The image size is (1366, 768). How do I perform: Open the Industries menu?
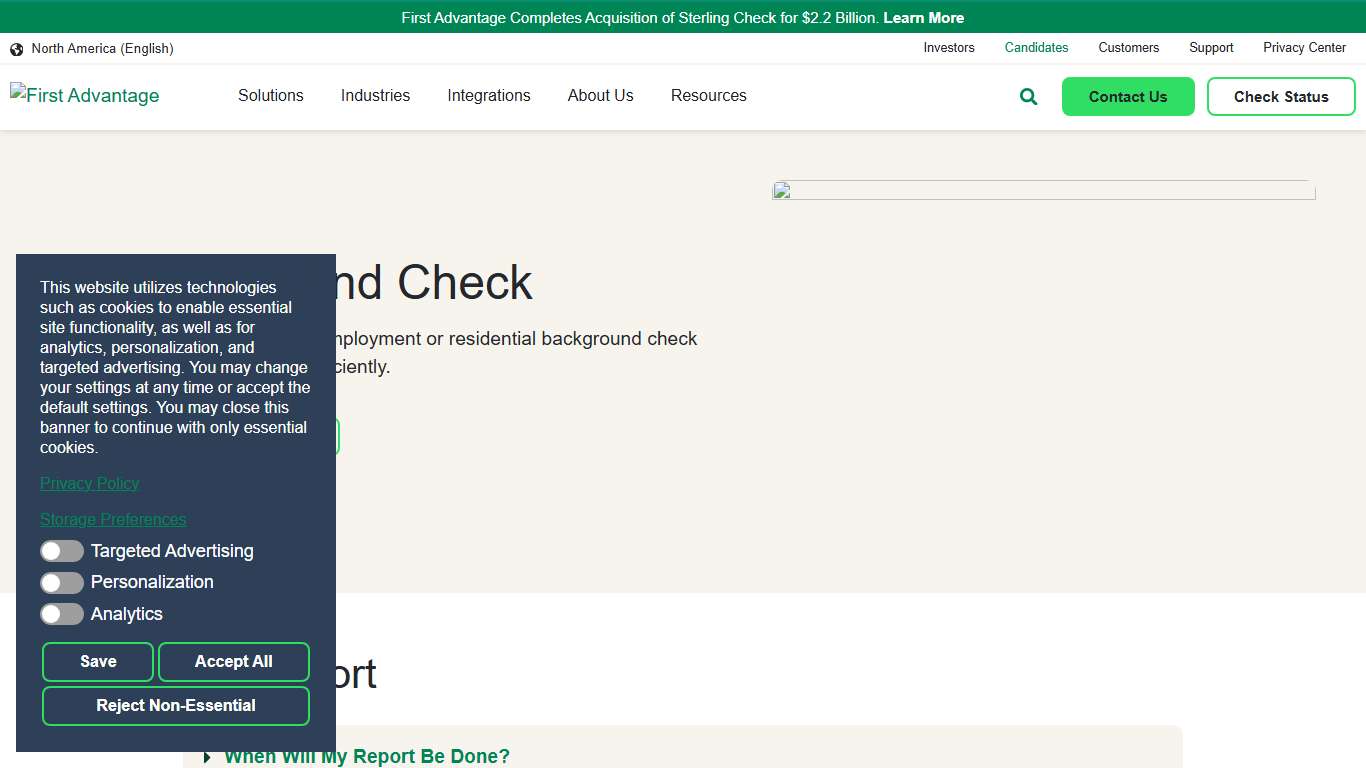click(x=375, y=95)
